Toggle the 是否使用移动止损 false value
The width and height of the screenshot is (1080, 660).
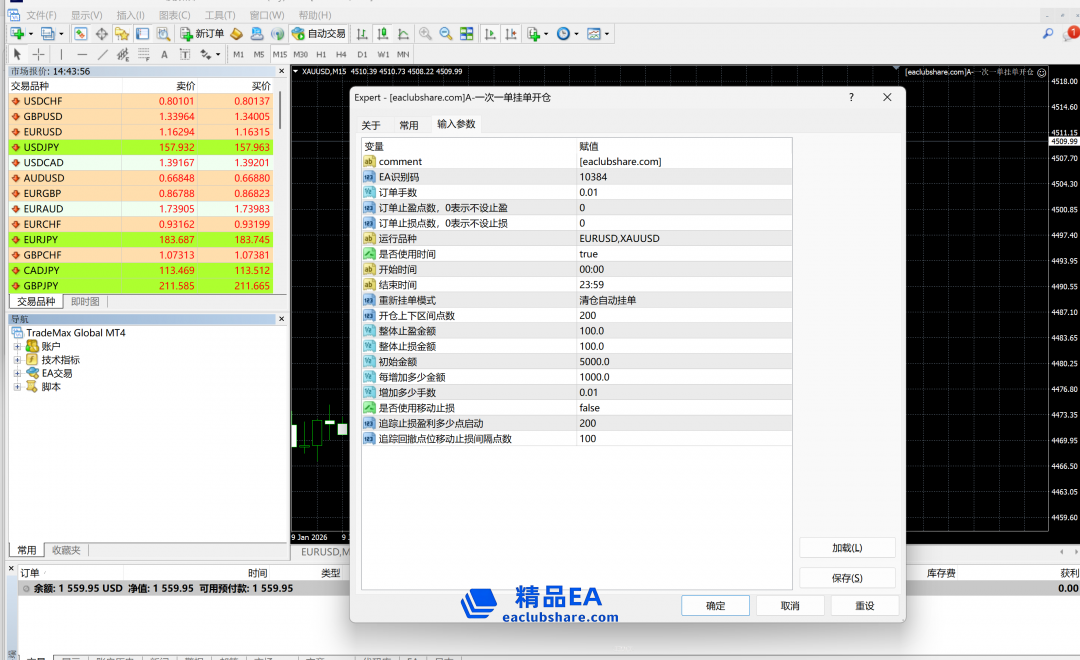pos(590,408)
